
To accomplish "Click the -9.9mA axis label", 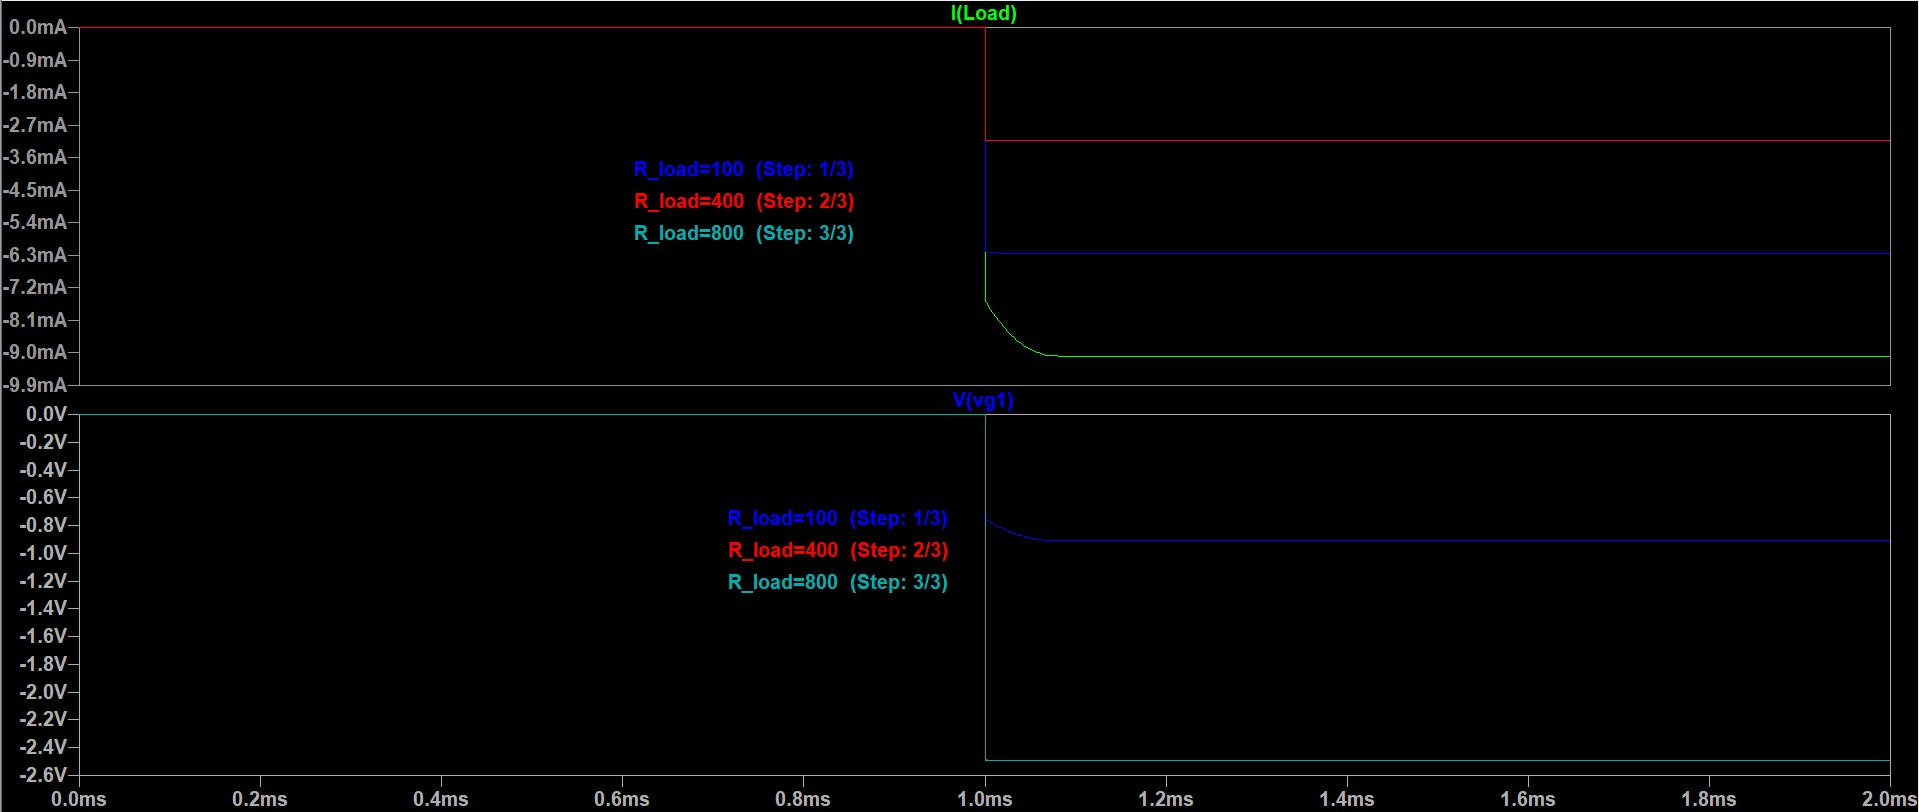I will point(35,385).
